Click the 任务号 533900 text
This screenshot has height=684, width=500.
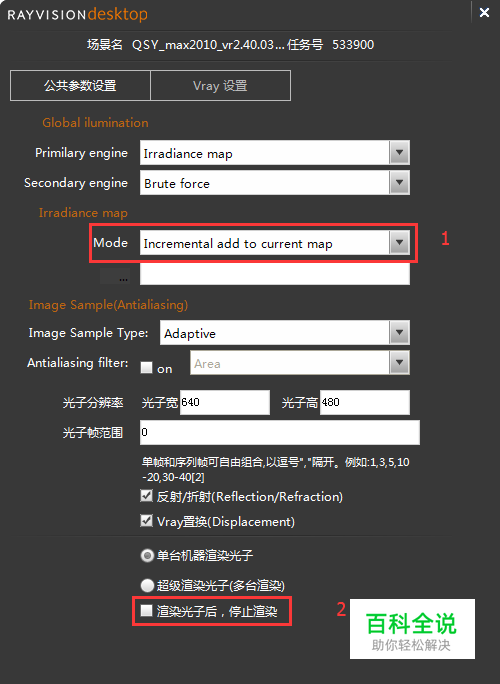pyautogui.click(x=330, y=44)
